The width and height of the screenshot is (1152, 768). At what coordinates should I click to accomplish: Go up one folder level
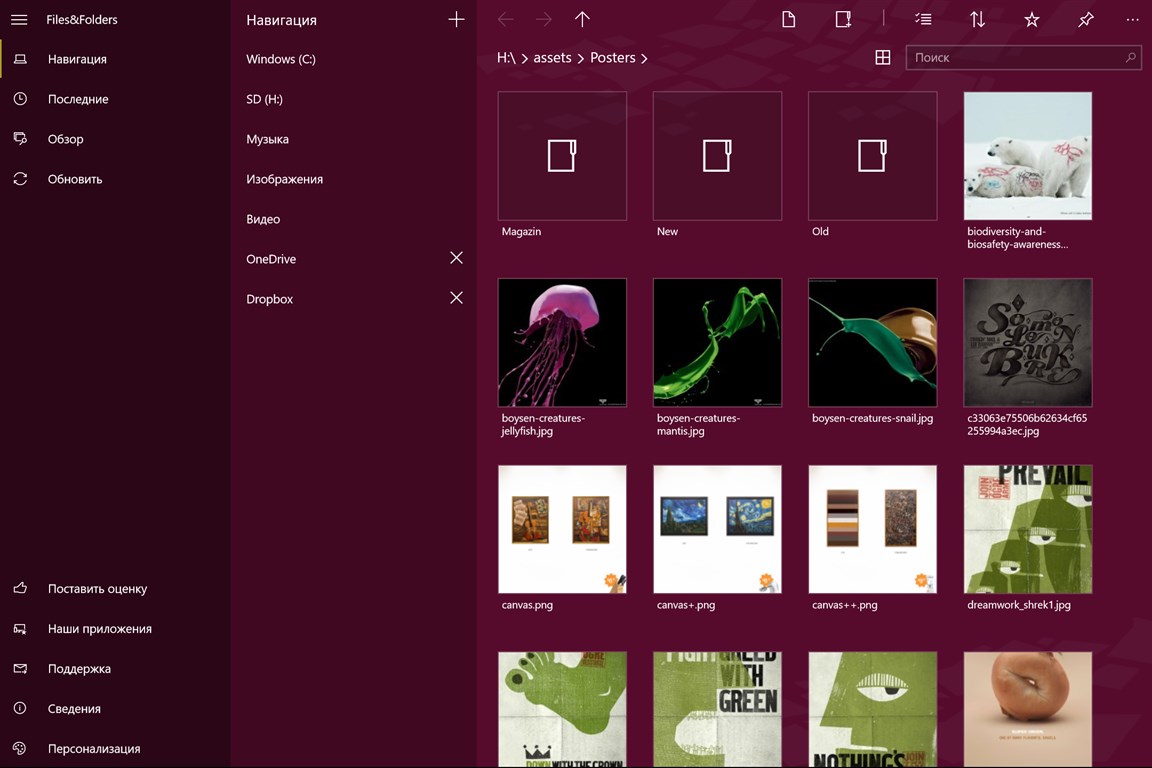pyautogui.click(x=582, y=19)
